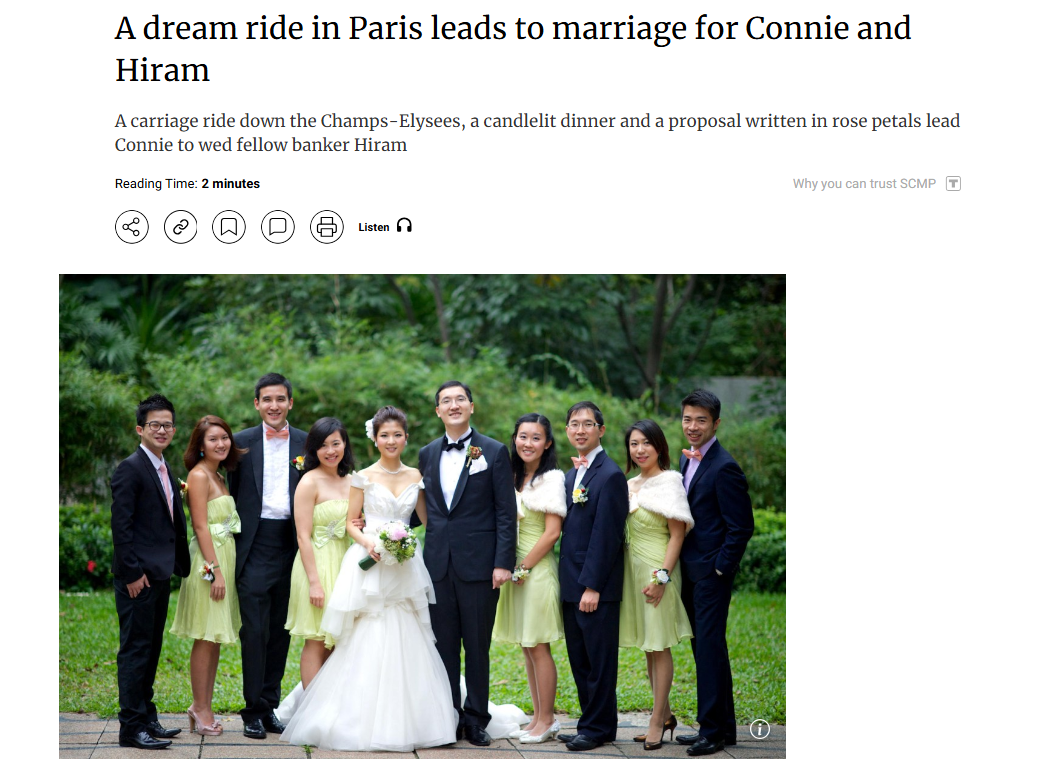Click the headphones icon beside Listen
This screenshot has width=1043, height=784.
pyautogui.click(x=404, y=226)
